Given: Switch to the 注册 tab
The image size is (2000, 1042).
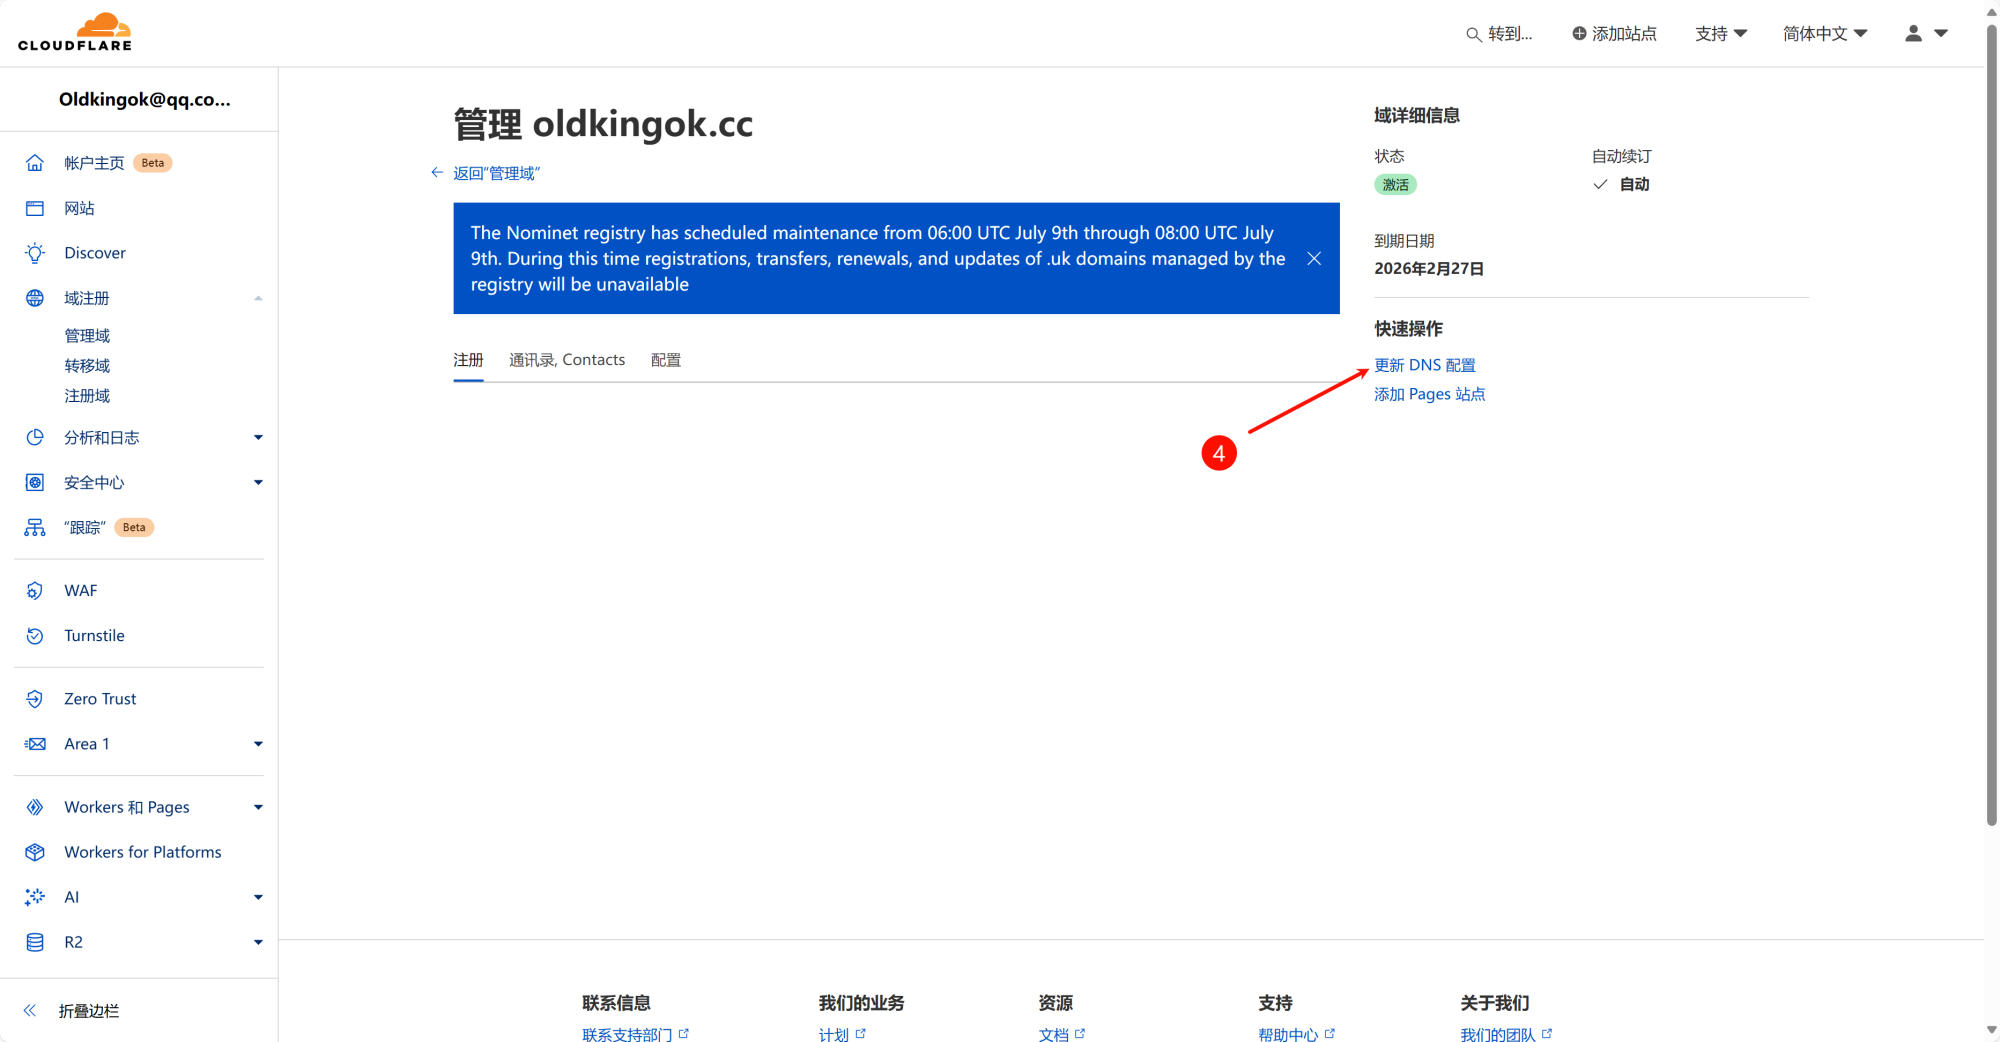Looking at the screenshot, I should click(468, 360).
